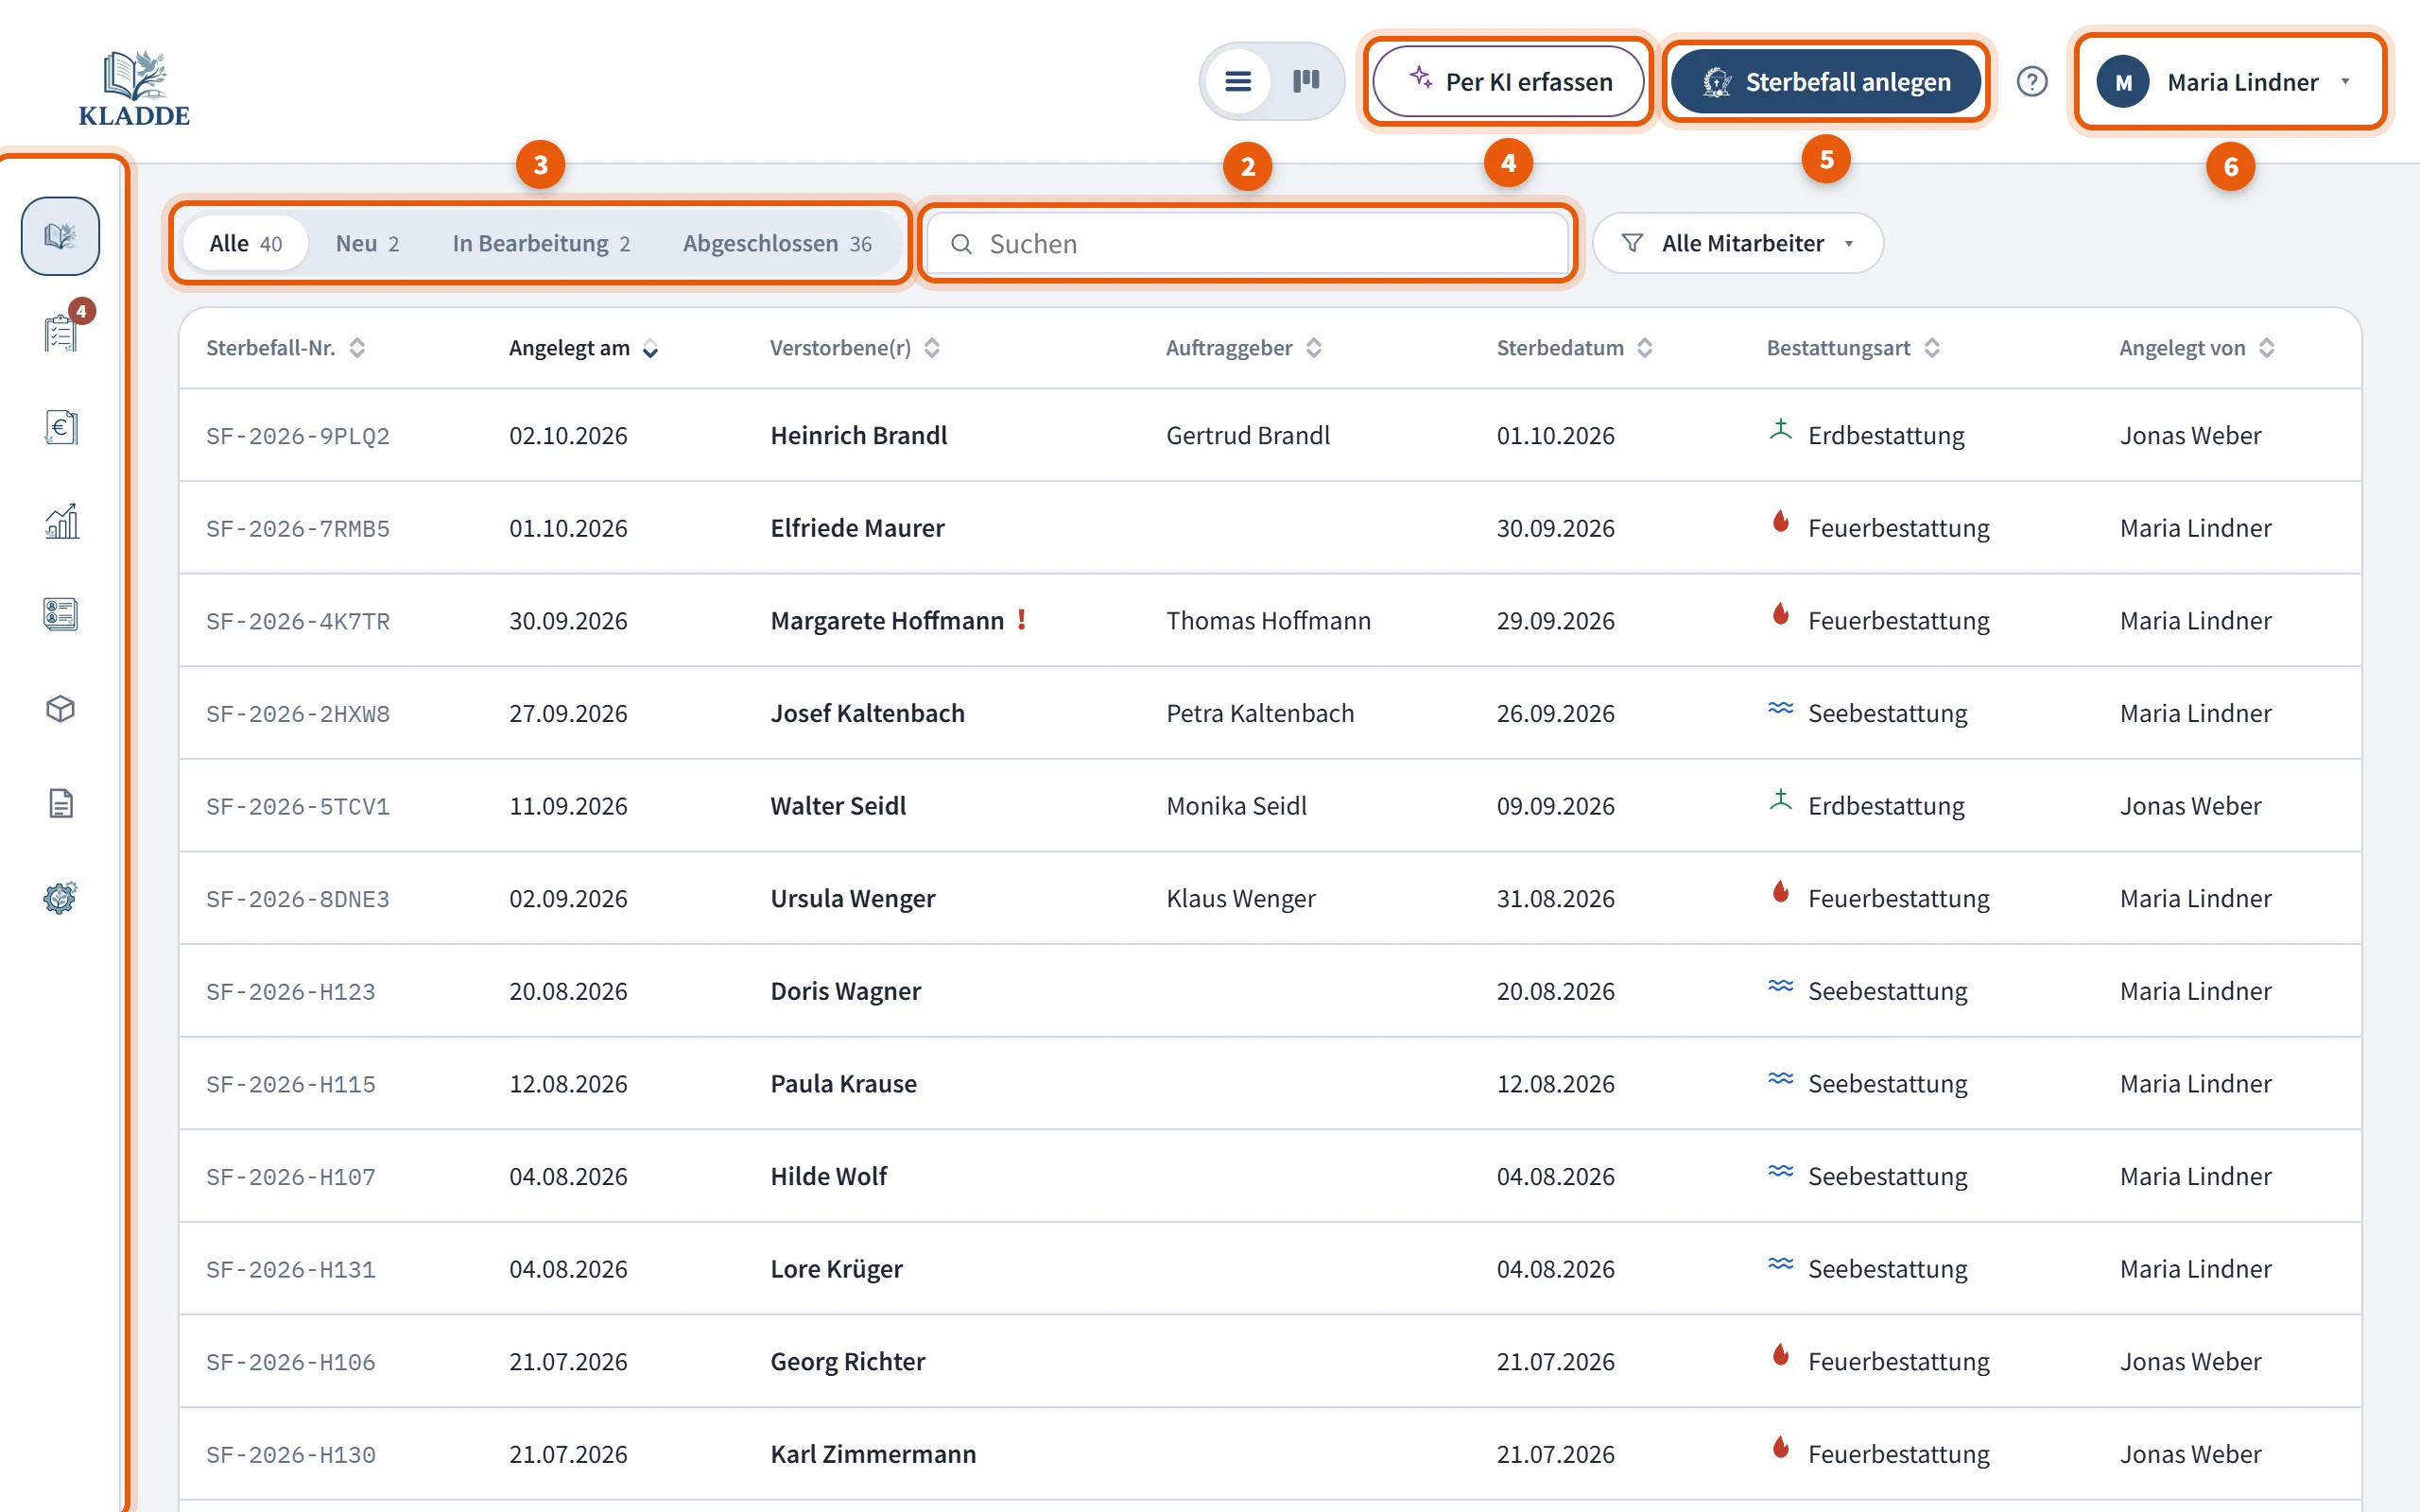
Task: Open the Josef Kaltenbach entry
Action: coord(867,713)
